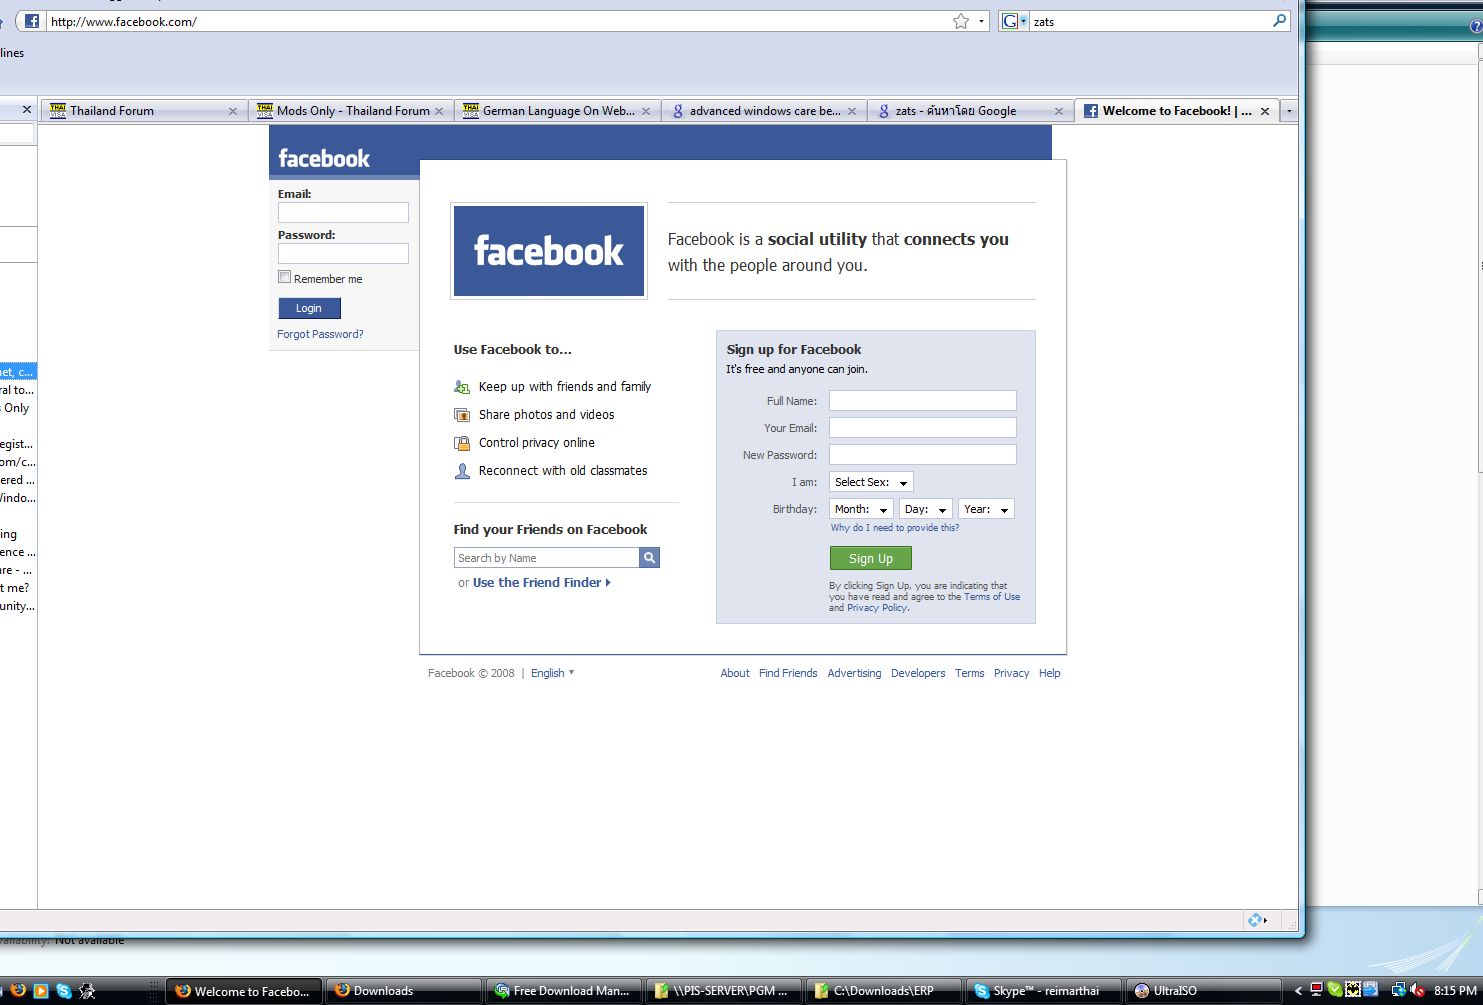Open the birthday Day dropdown
The width and height of the screenshot is (1483, 1005).
tap(926, 509)
